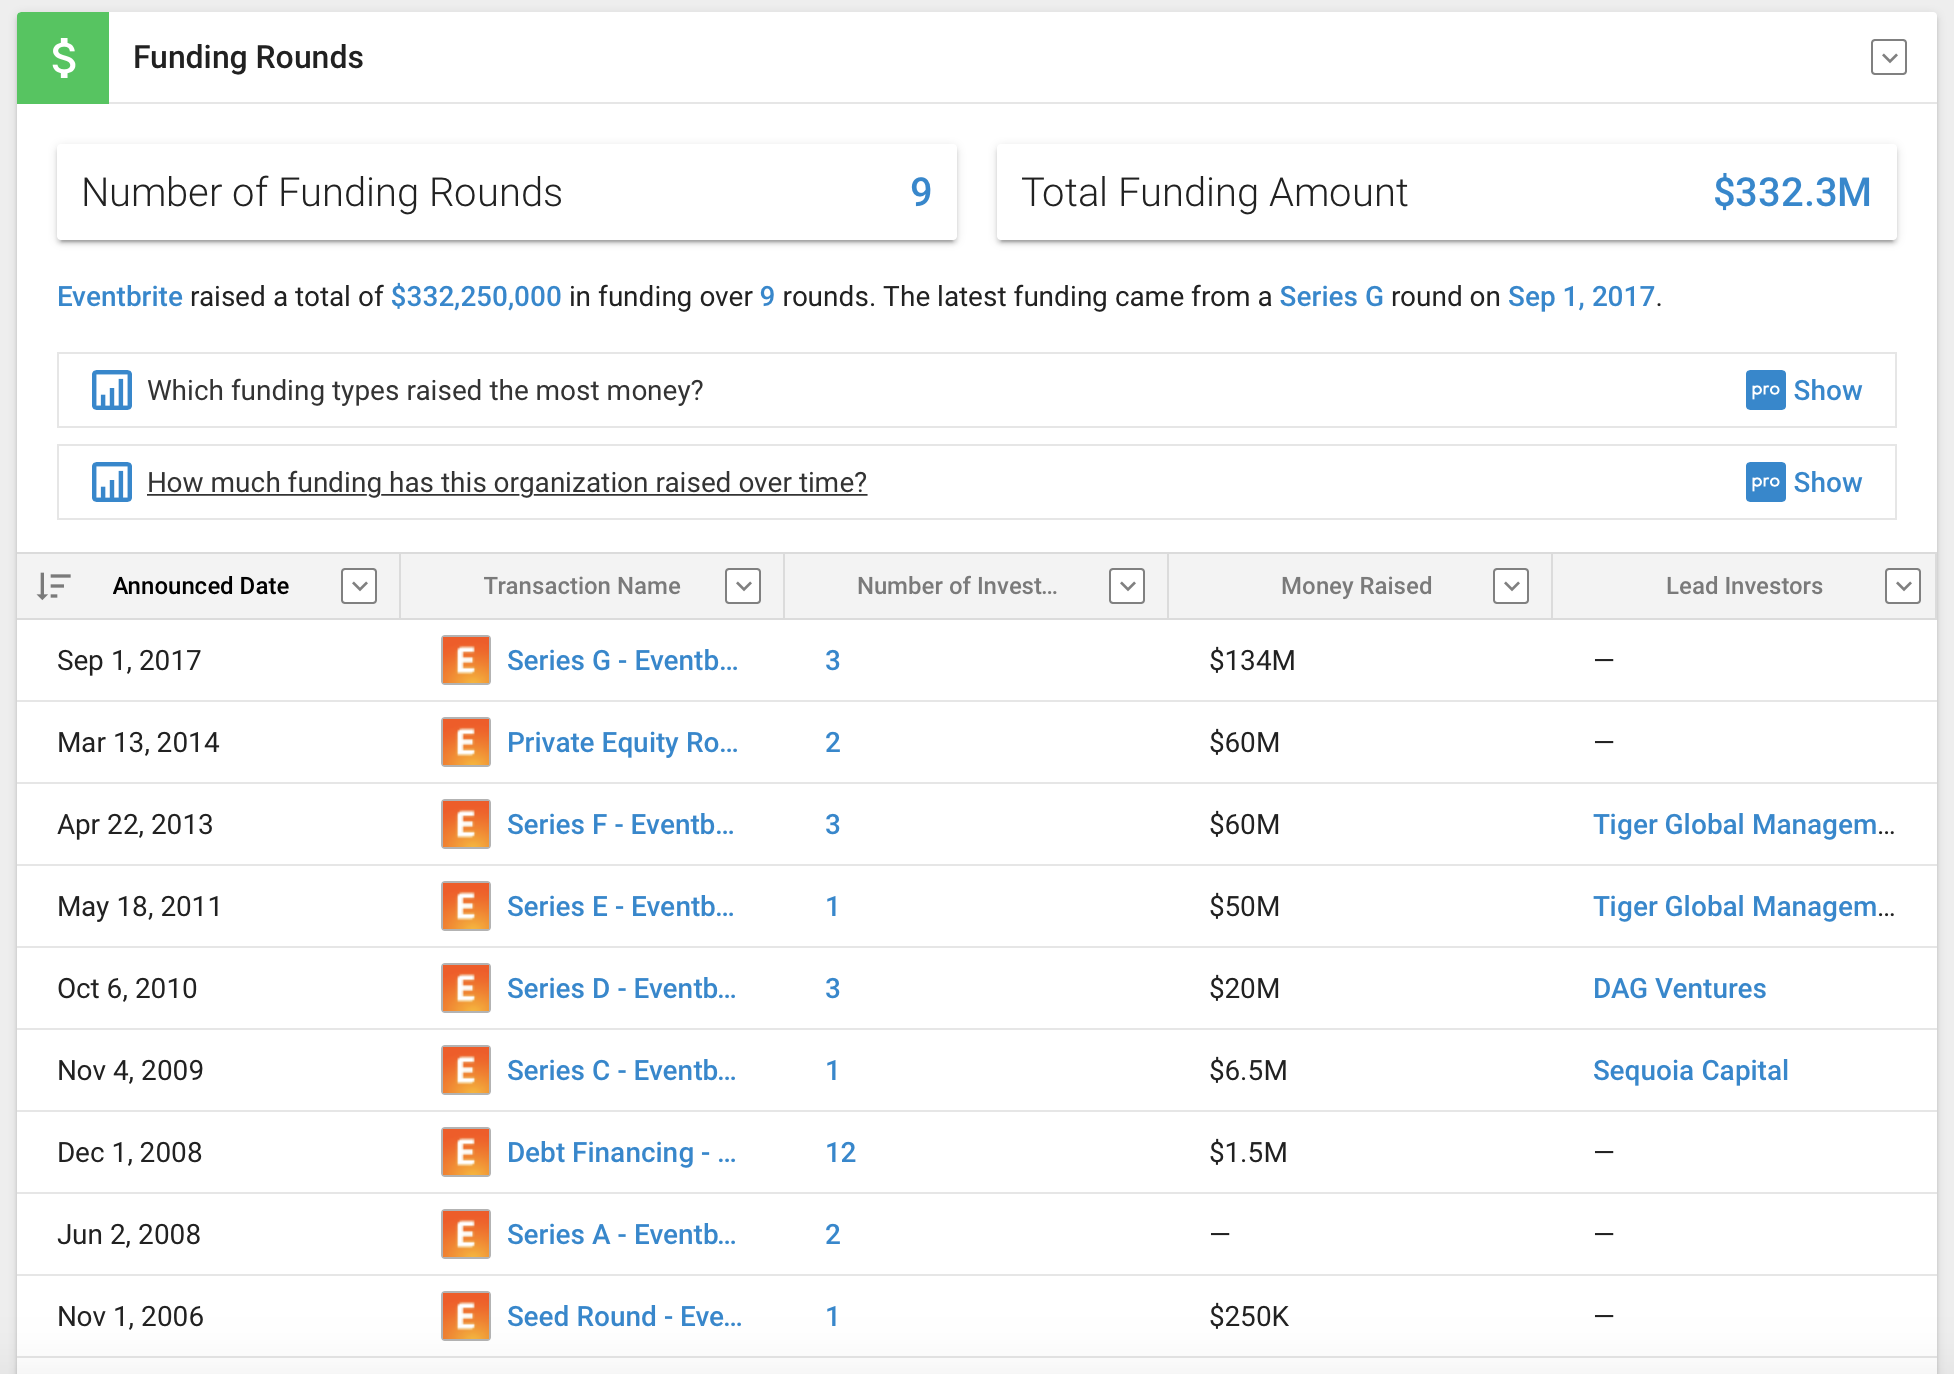1954x1374 pixels.
Task: Open the Private Equity Round transaction
Action: tap(622, 742)
